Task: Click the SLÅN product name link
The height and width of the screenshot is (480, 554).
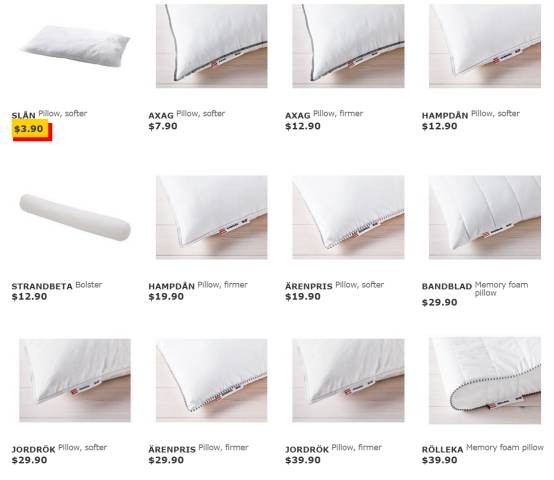Action: [24, 115]
